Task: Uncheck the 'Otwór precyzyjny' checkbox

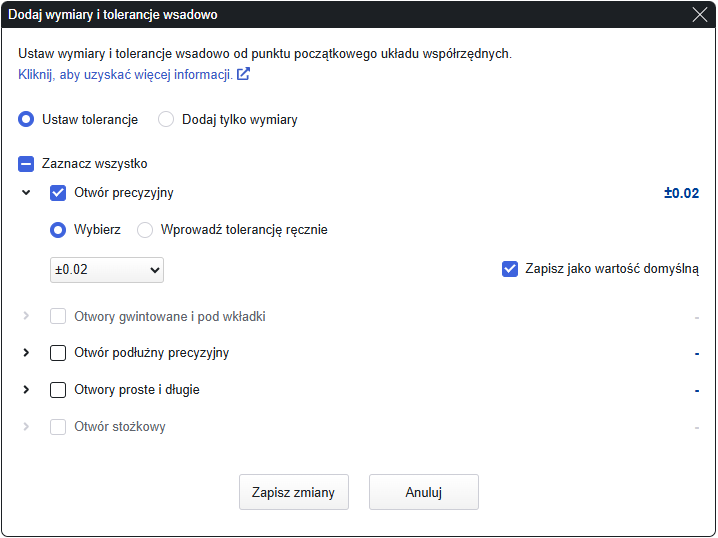Action: point(58,193)
